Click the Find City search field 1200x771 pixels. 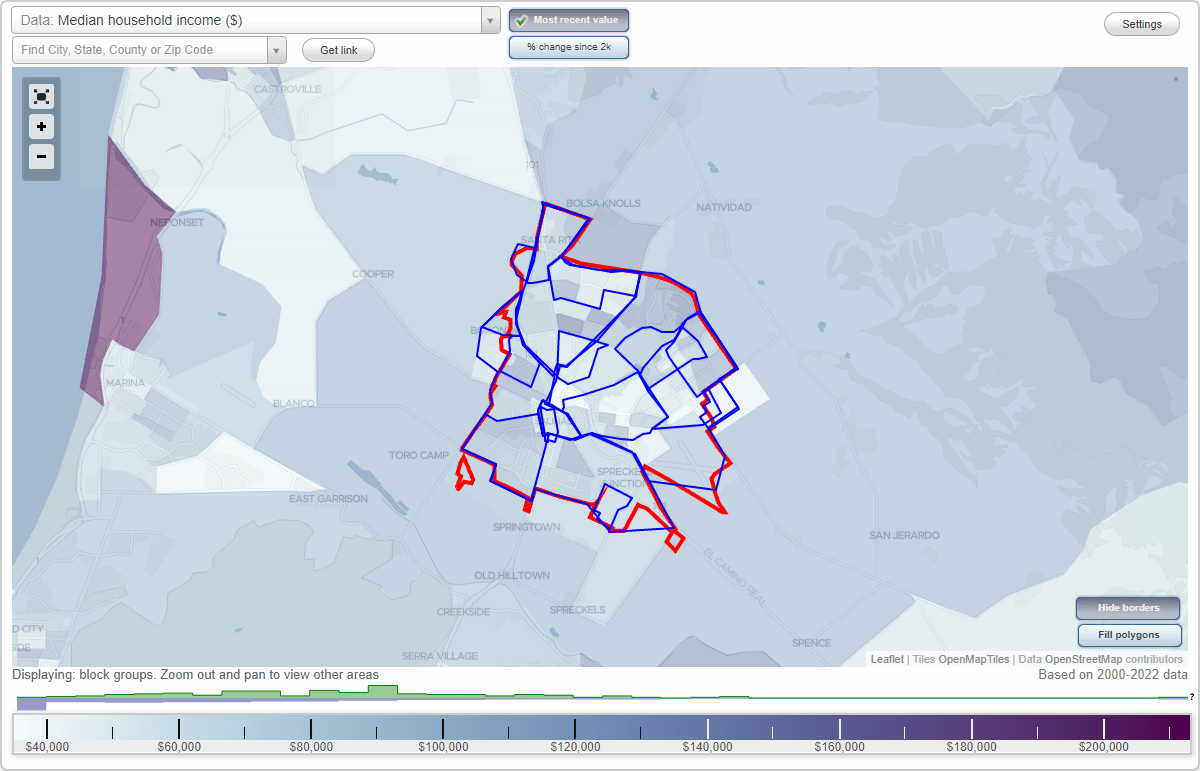click(x=140, y=47)
